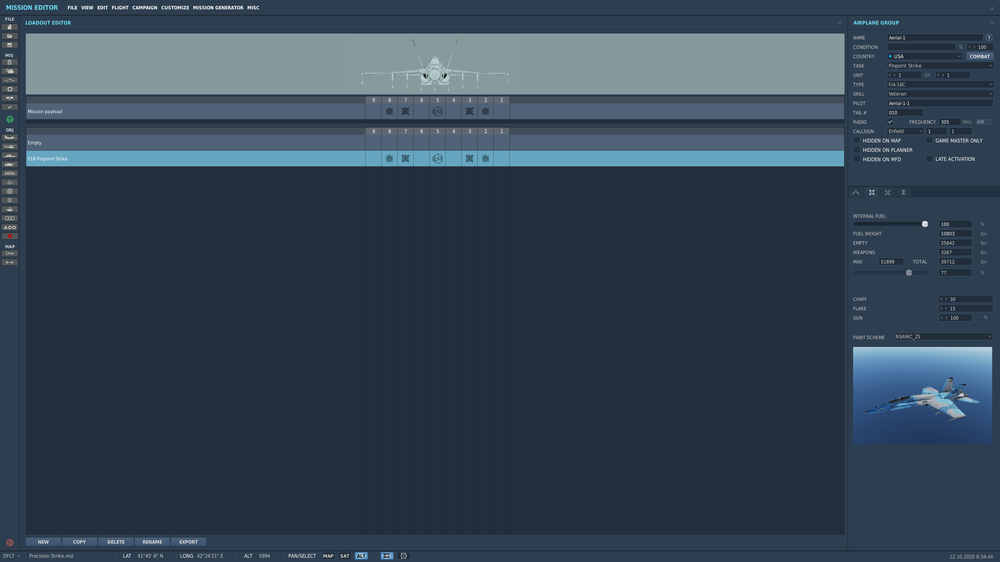Click the Chaff stepper arrows

pos(943,299)
